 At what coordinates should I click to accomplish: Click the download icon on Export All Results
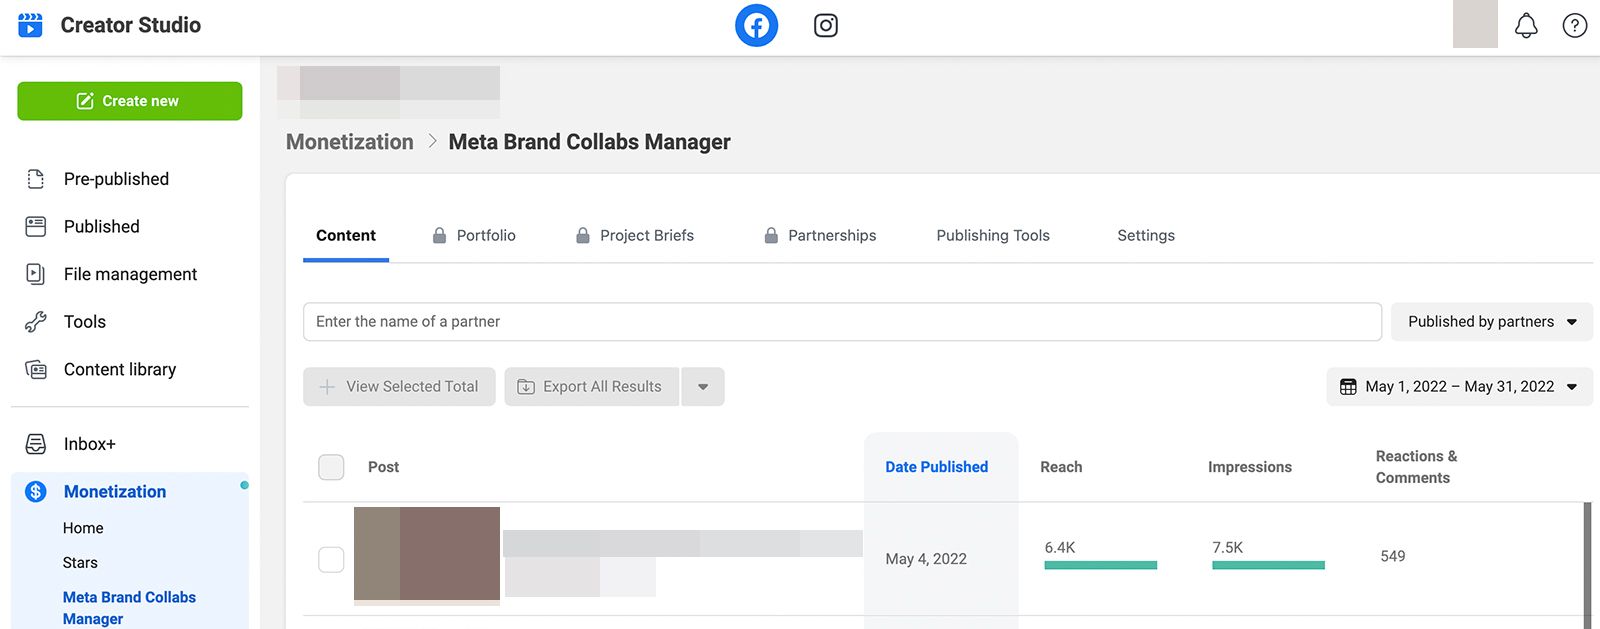tap(526, 387)
